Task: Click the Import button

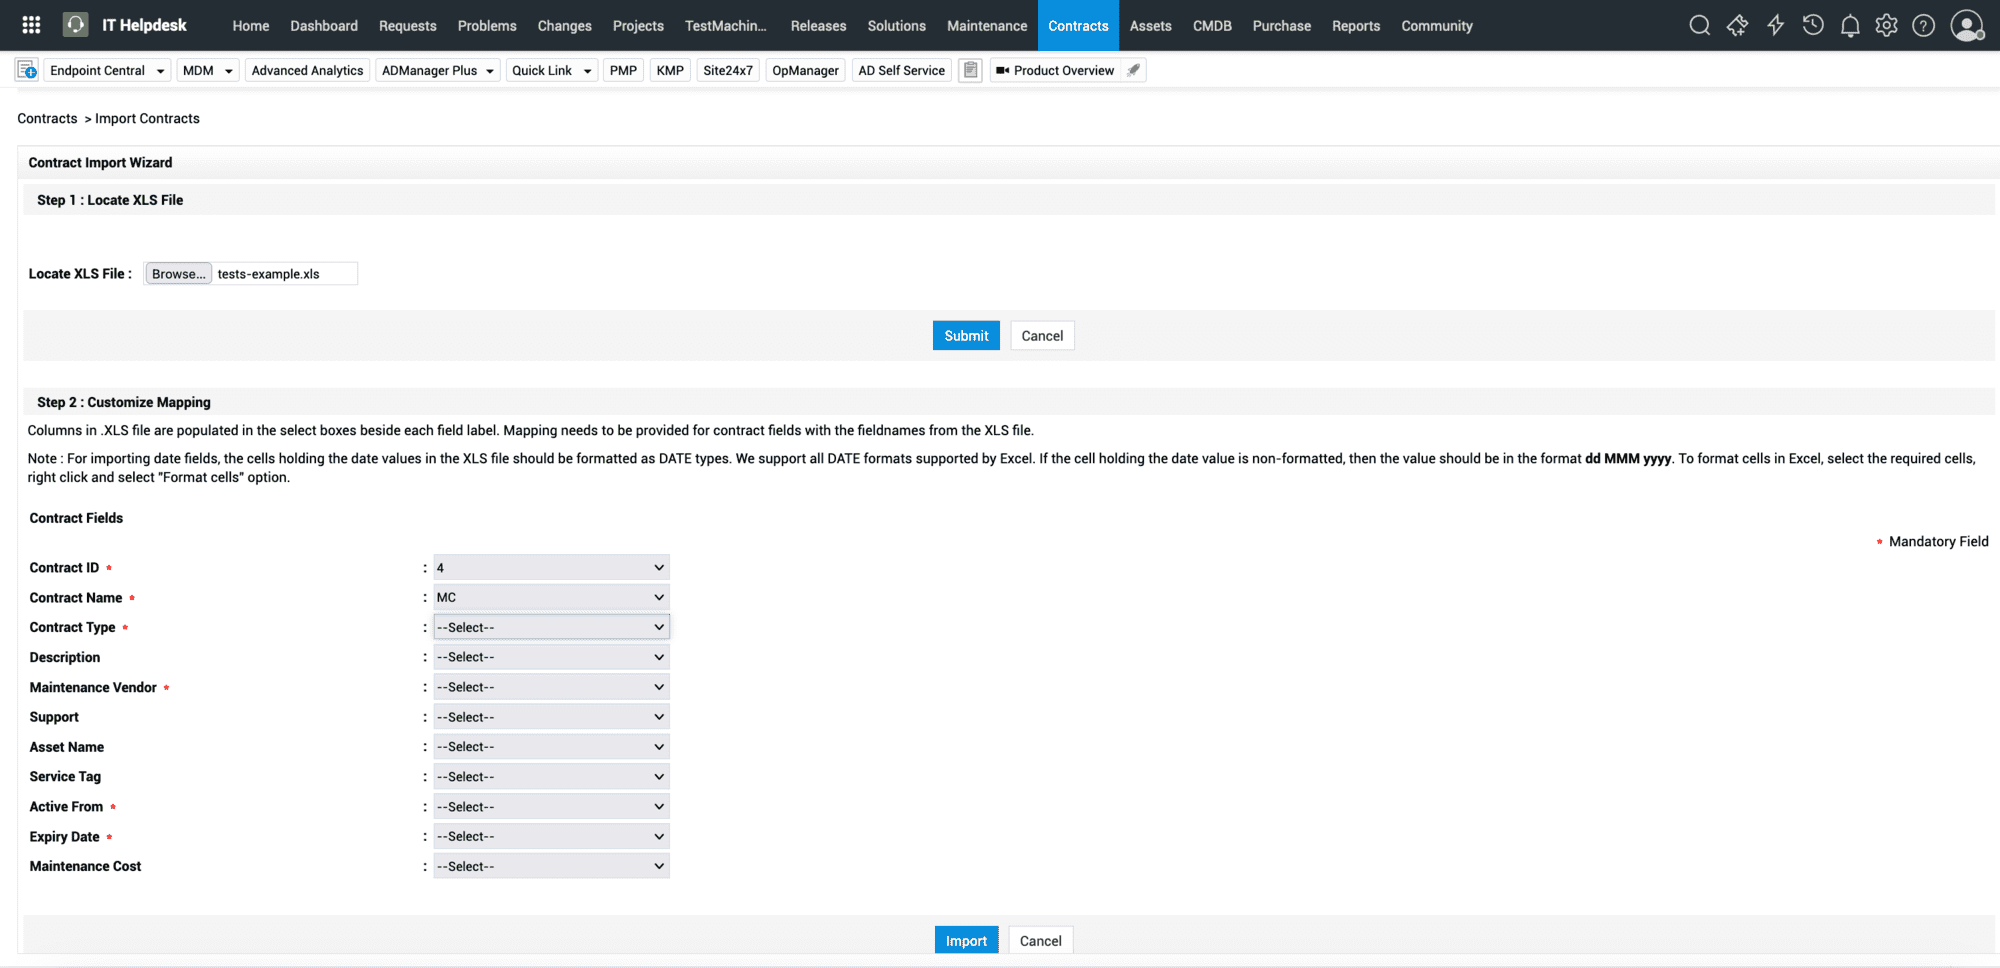Action: click(x=966, y=941)
